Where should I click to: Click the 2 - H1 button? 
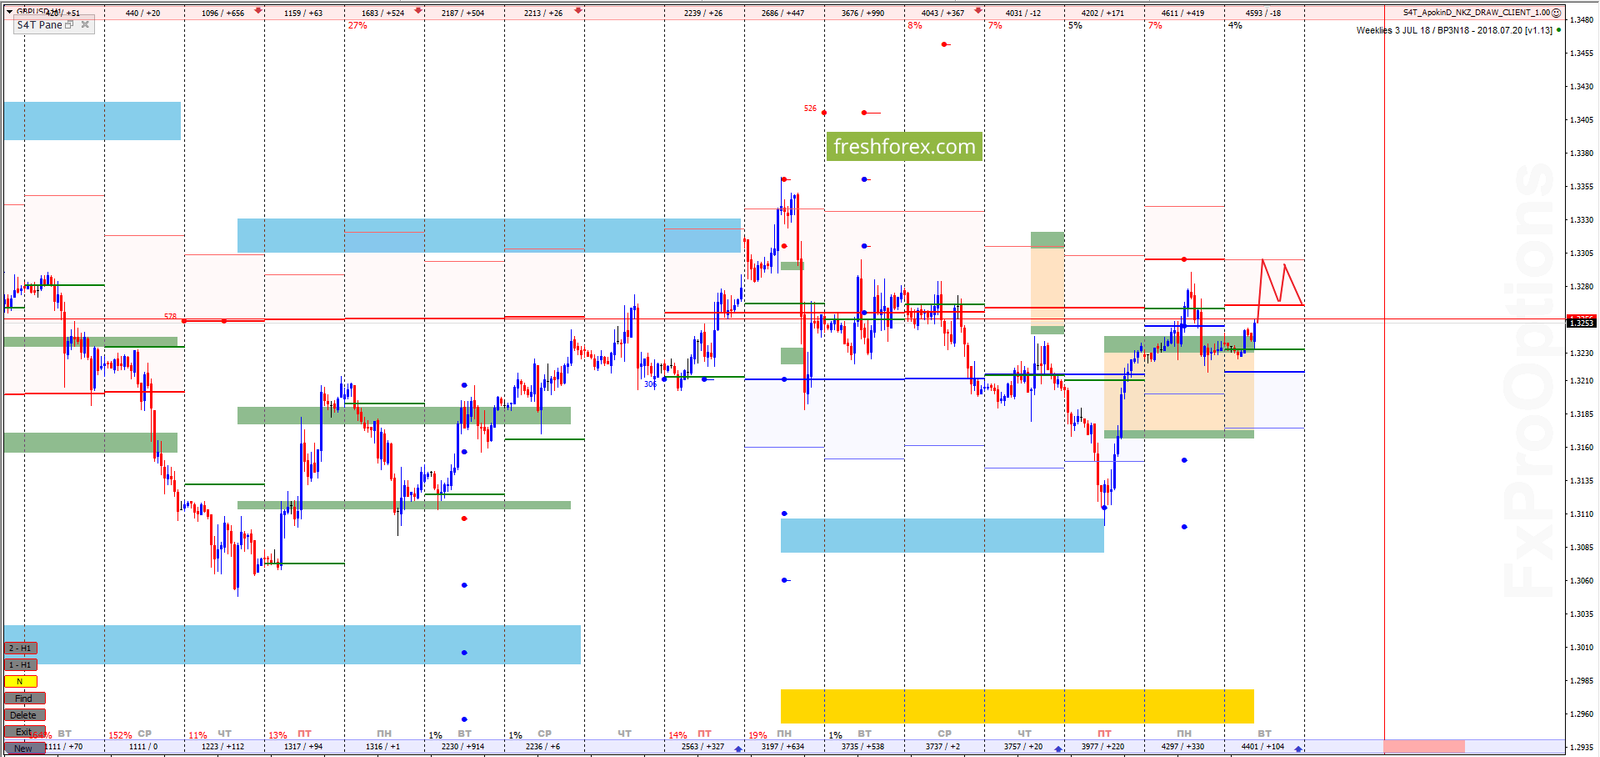(21, 648)
